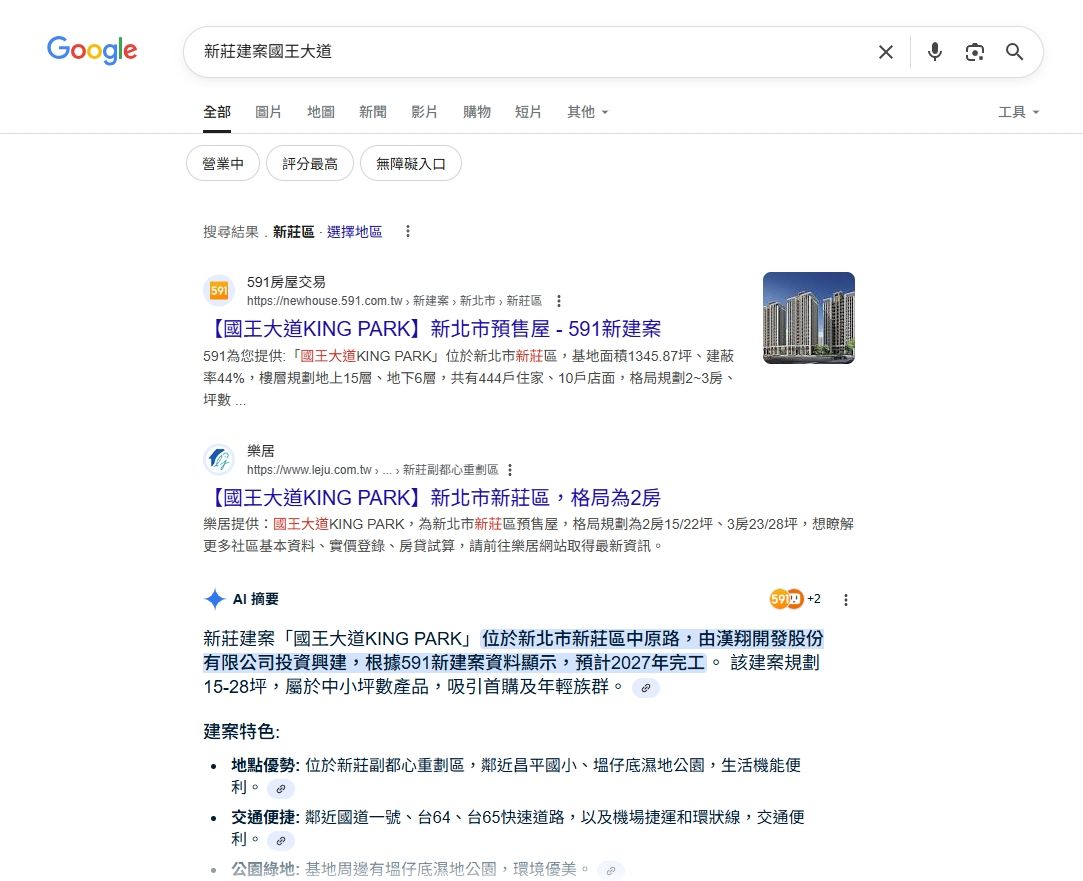Click the 樂居 site favicon
The width and height of the screenshot is (1083, 881).
tap(219, 459)
